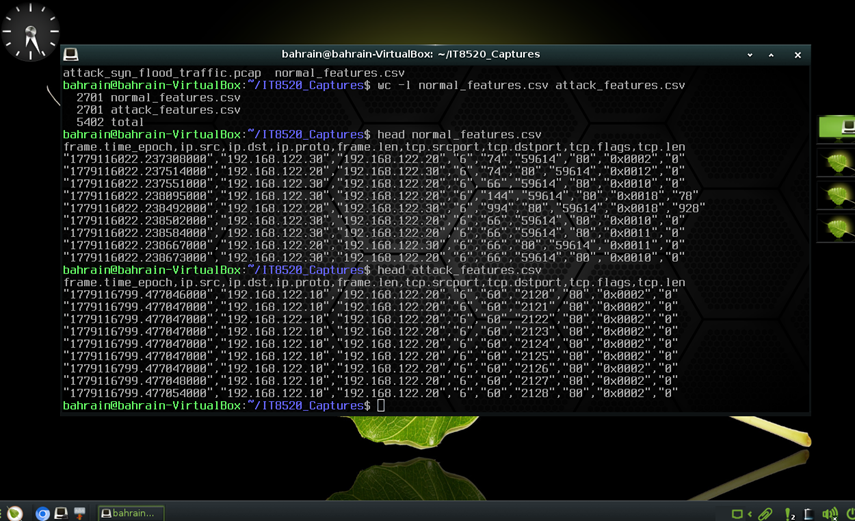This screenshot has width=855, height=521.
Task: Click the wc -l command line
Action: [531, 85]
